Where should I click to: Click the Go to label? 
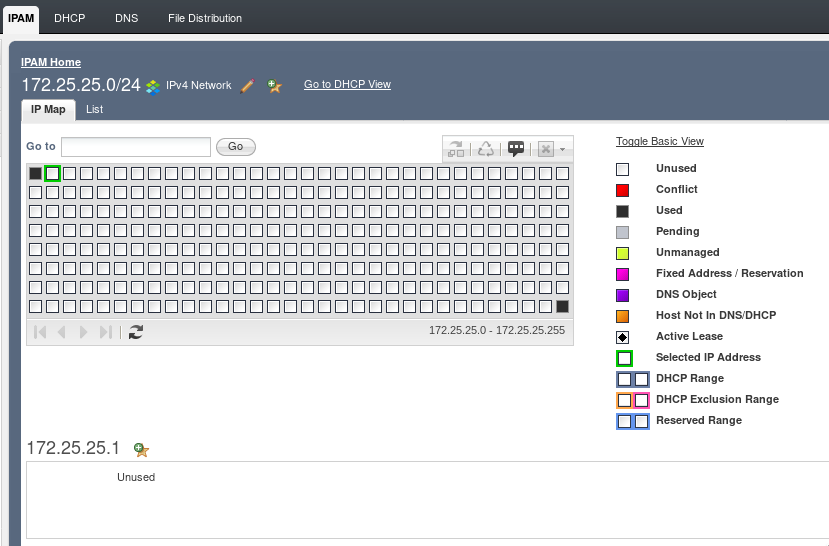pyautogui.click(x=41, y=146)
